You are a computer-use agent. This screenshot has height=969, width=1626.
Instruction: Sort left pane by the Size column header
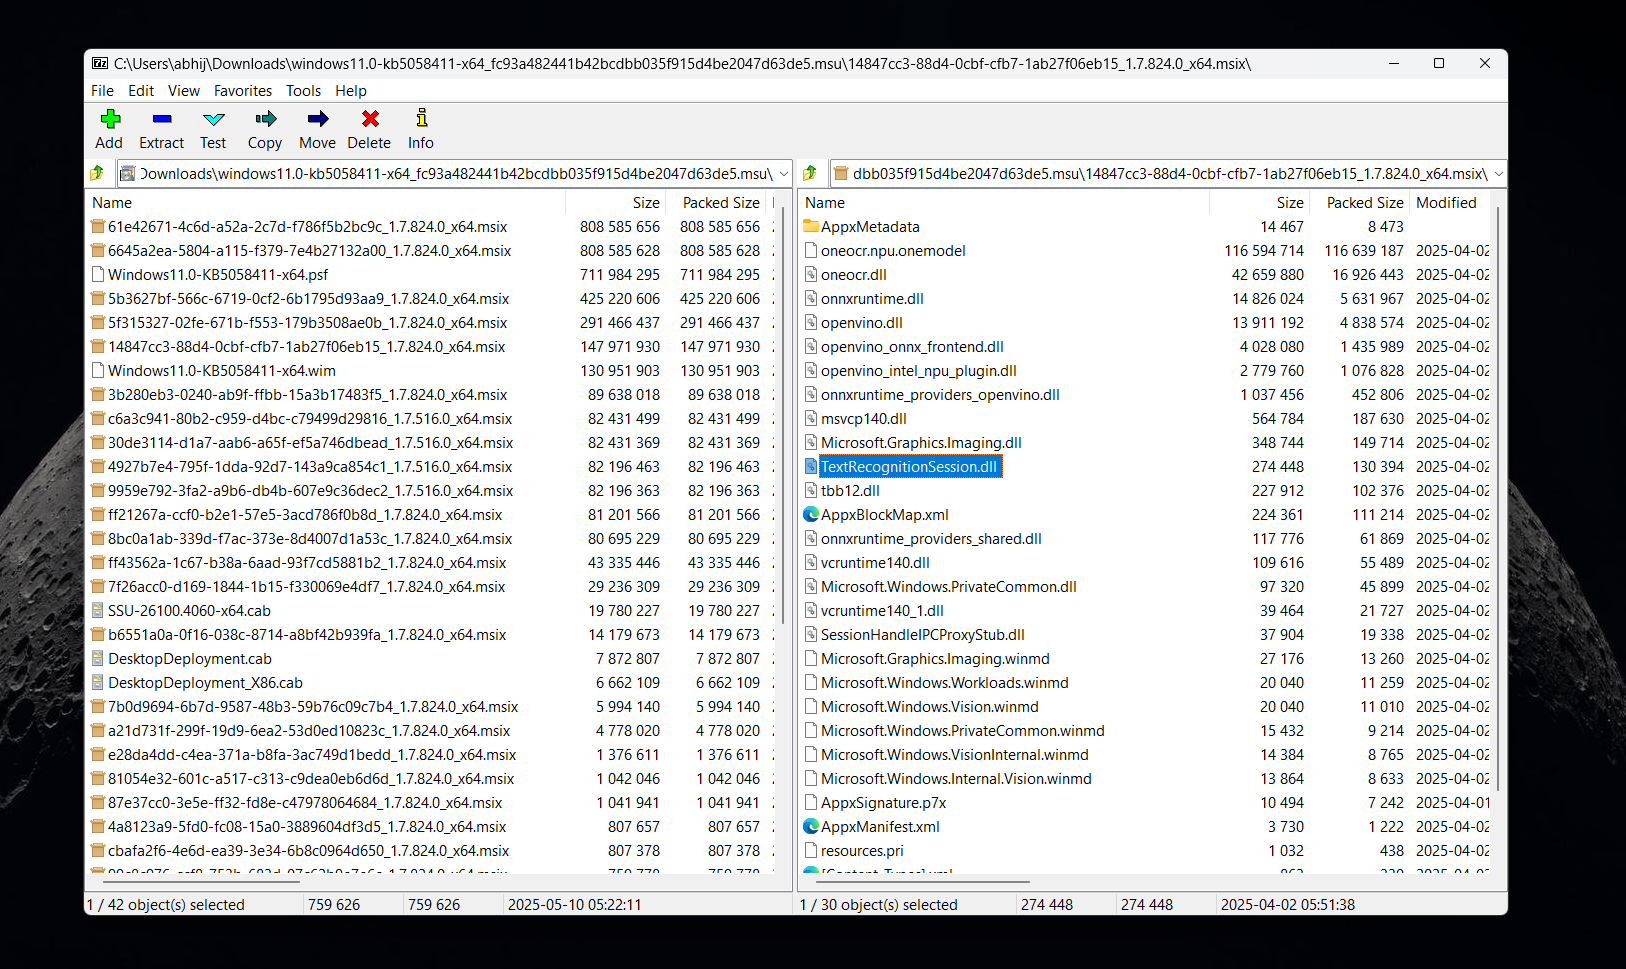(645, 202)
